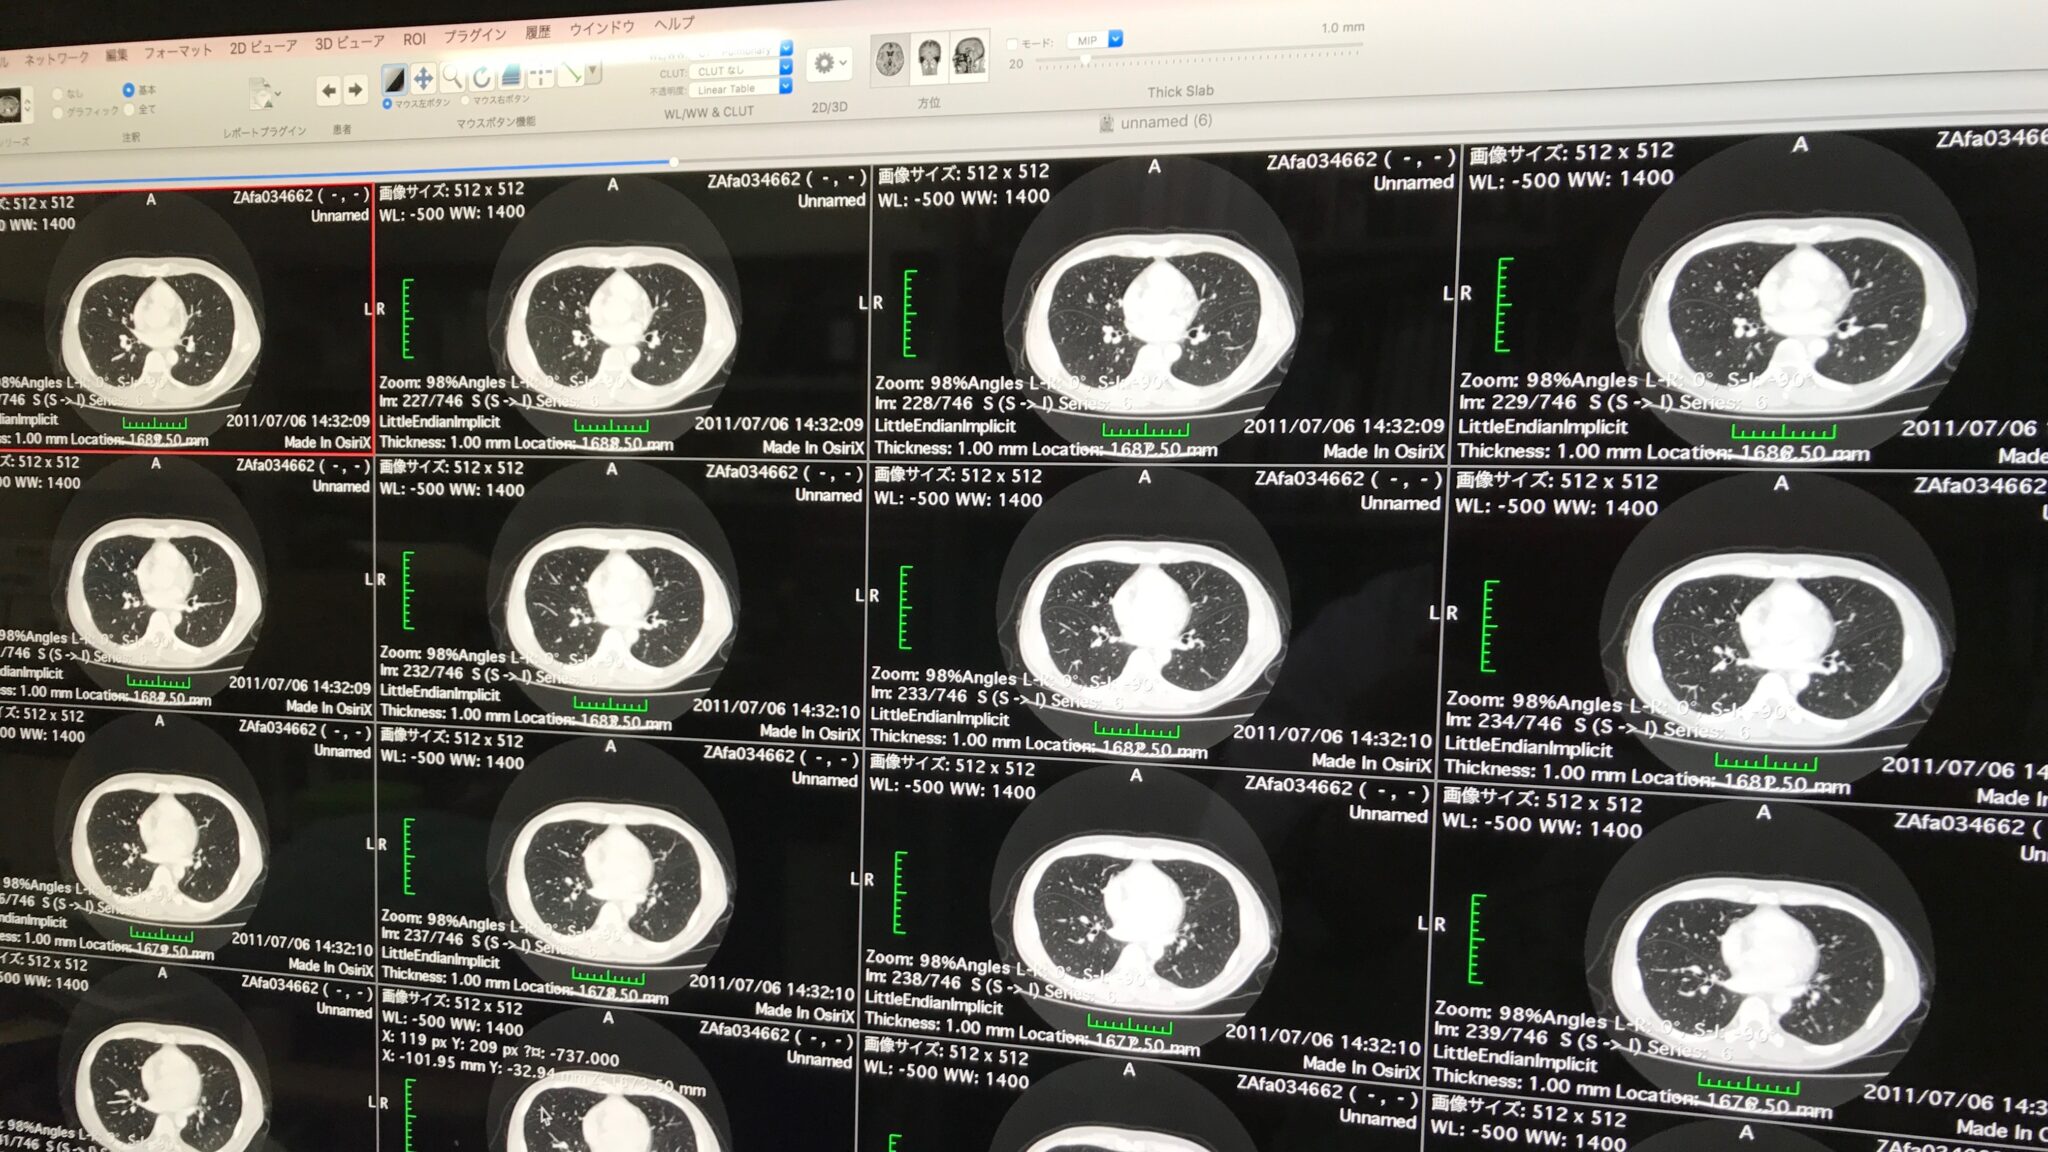Open the プラグイン menu

tap(475, 35)
